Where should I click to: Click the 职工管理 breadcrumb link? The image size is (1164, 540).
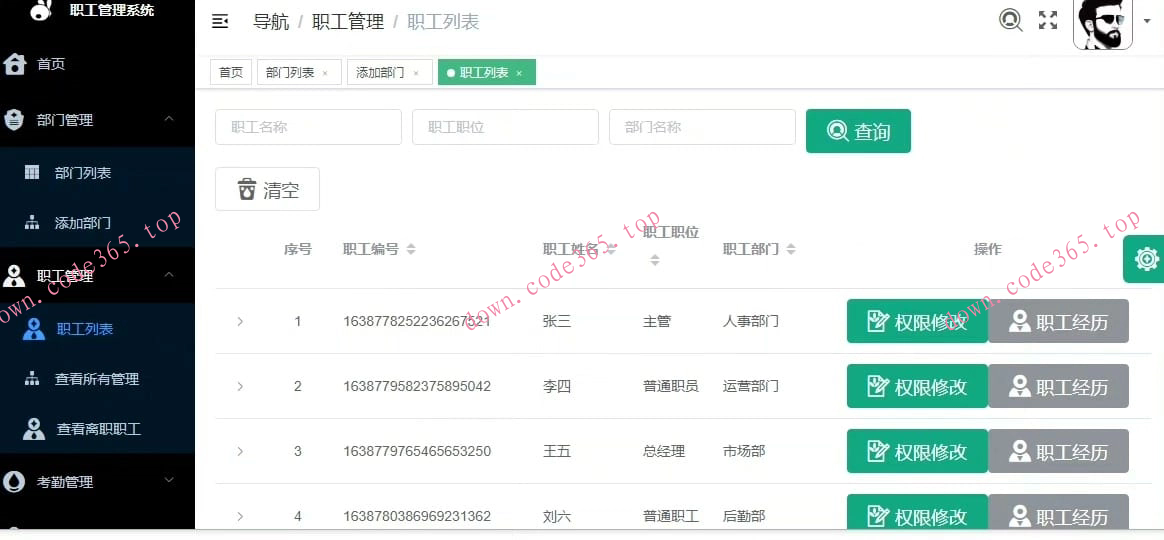348,22
